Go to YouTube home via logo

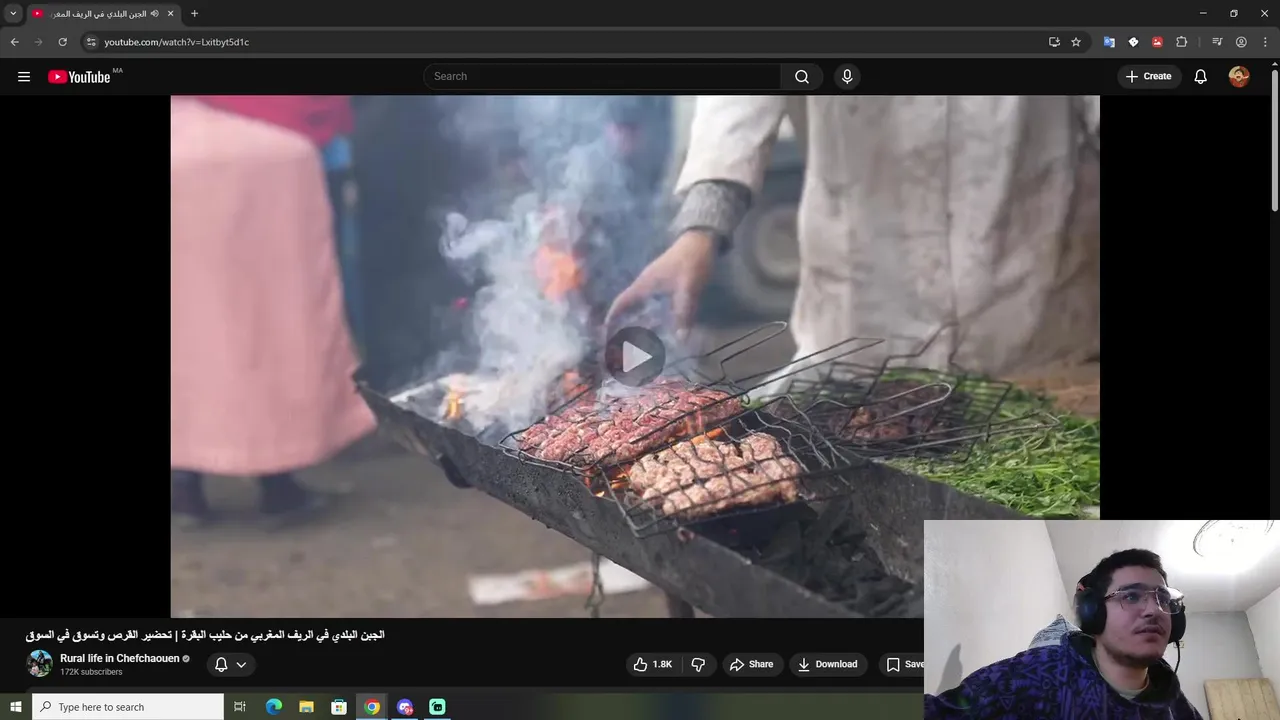click(79, 77)
